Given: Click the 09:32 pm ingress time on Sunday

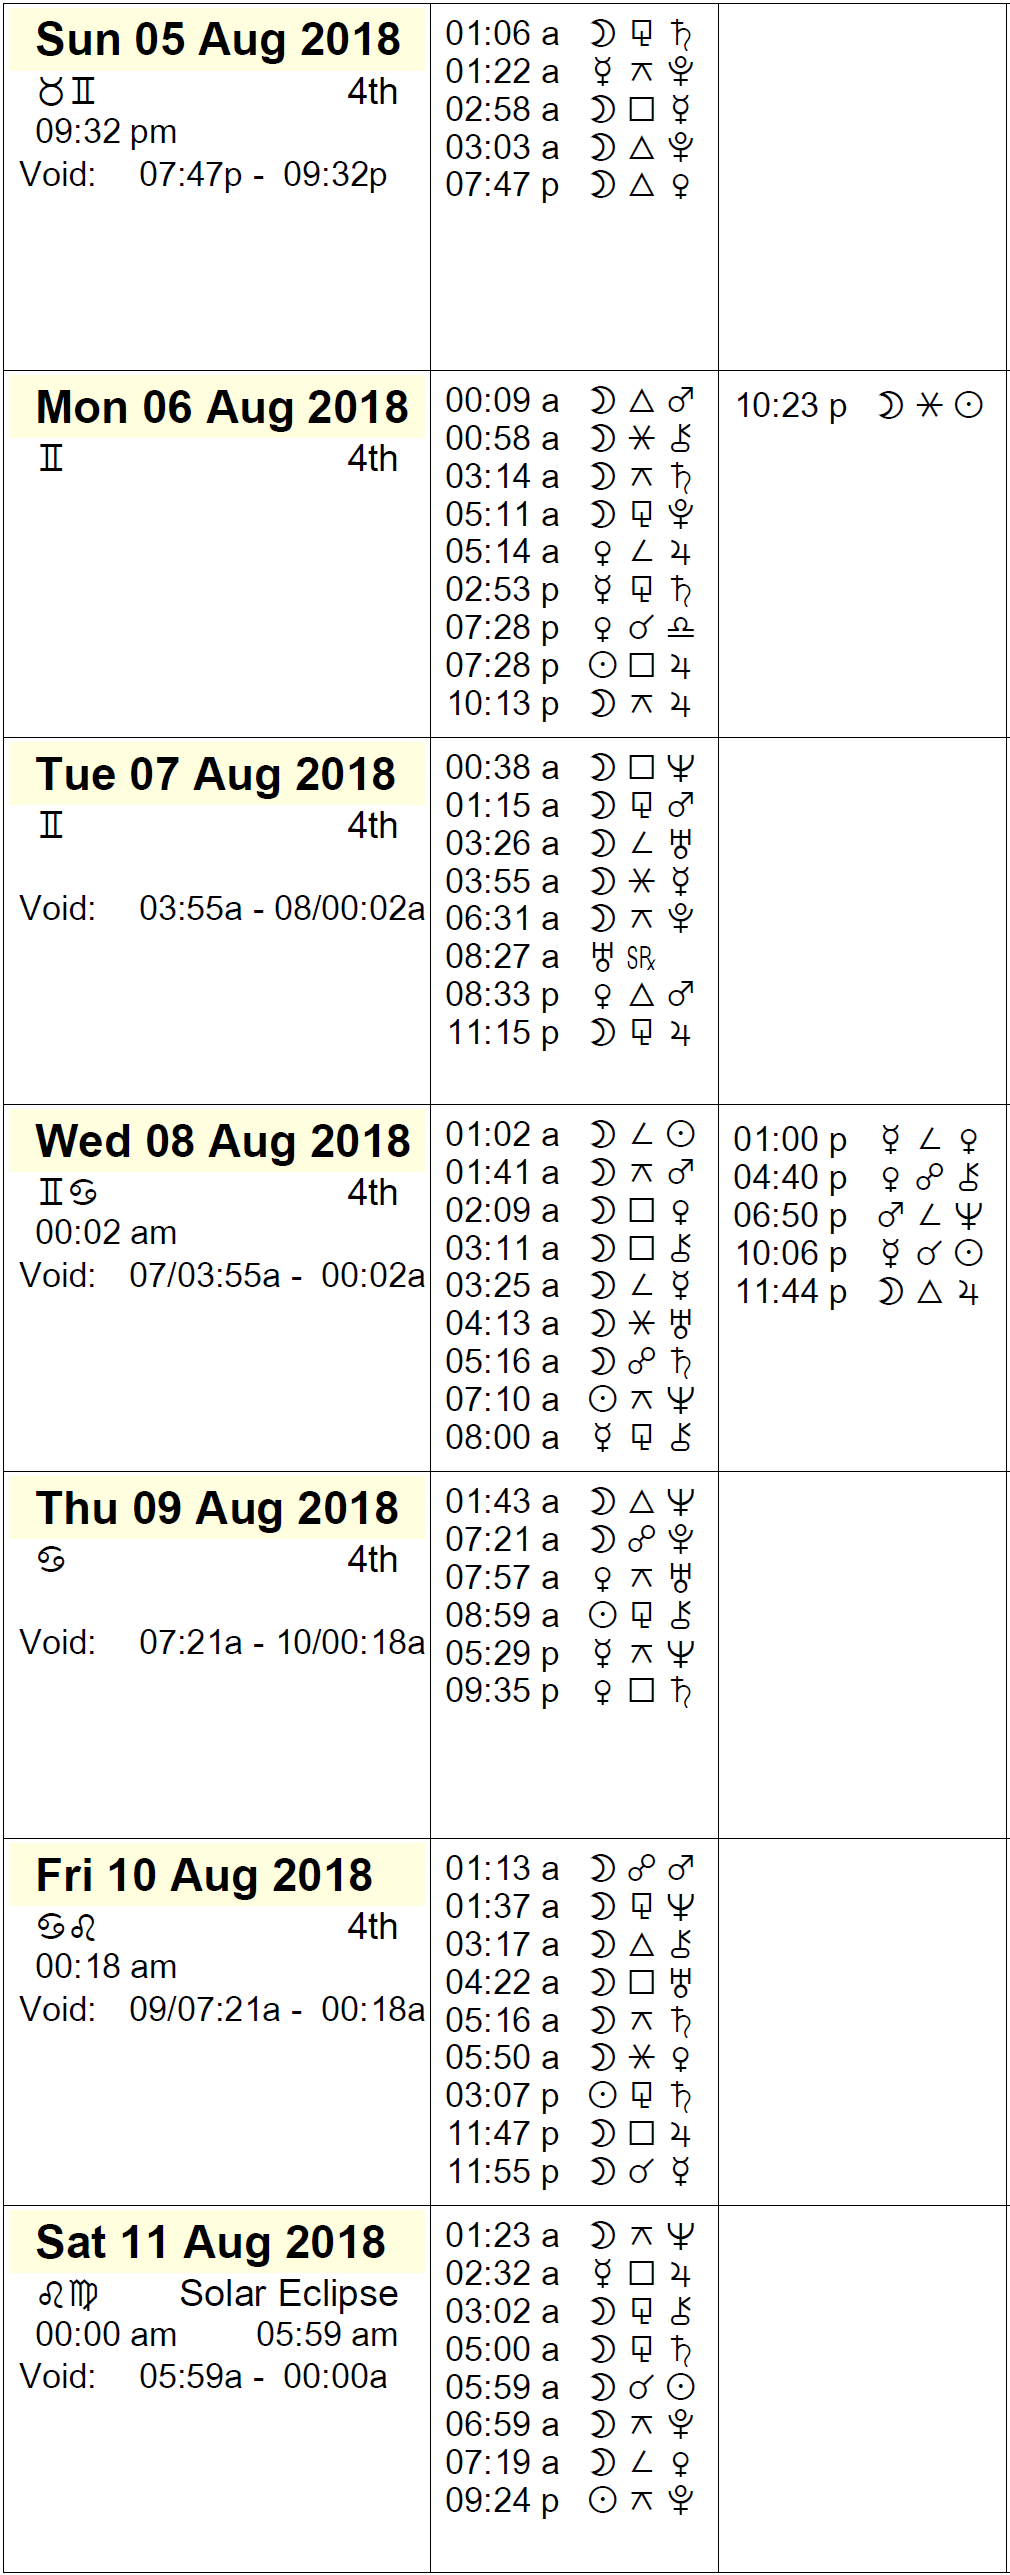Looking at the screenshot, I should tap(106, 132).
